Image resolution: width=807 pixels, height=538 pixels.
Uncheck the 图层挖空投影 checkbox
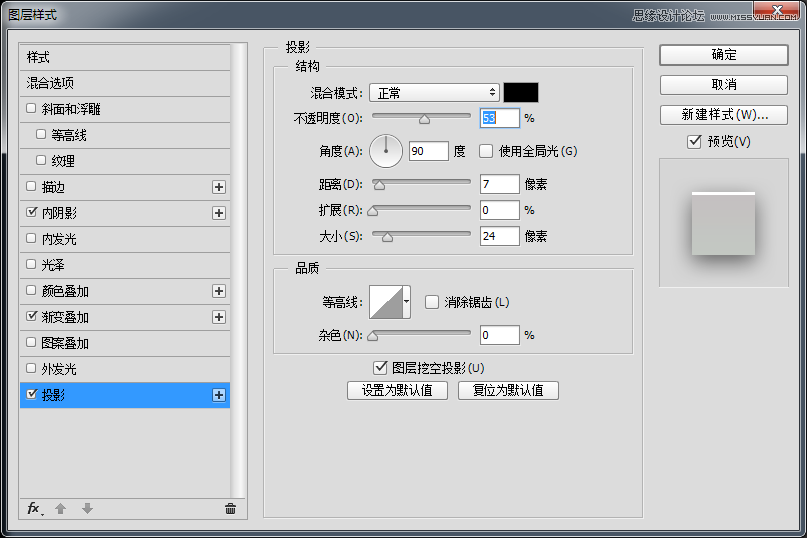(380, 368)
